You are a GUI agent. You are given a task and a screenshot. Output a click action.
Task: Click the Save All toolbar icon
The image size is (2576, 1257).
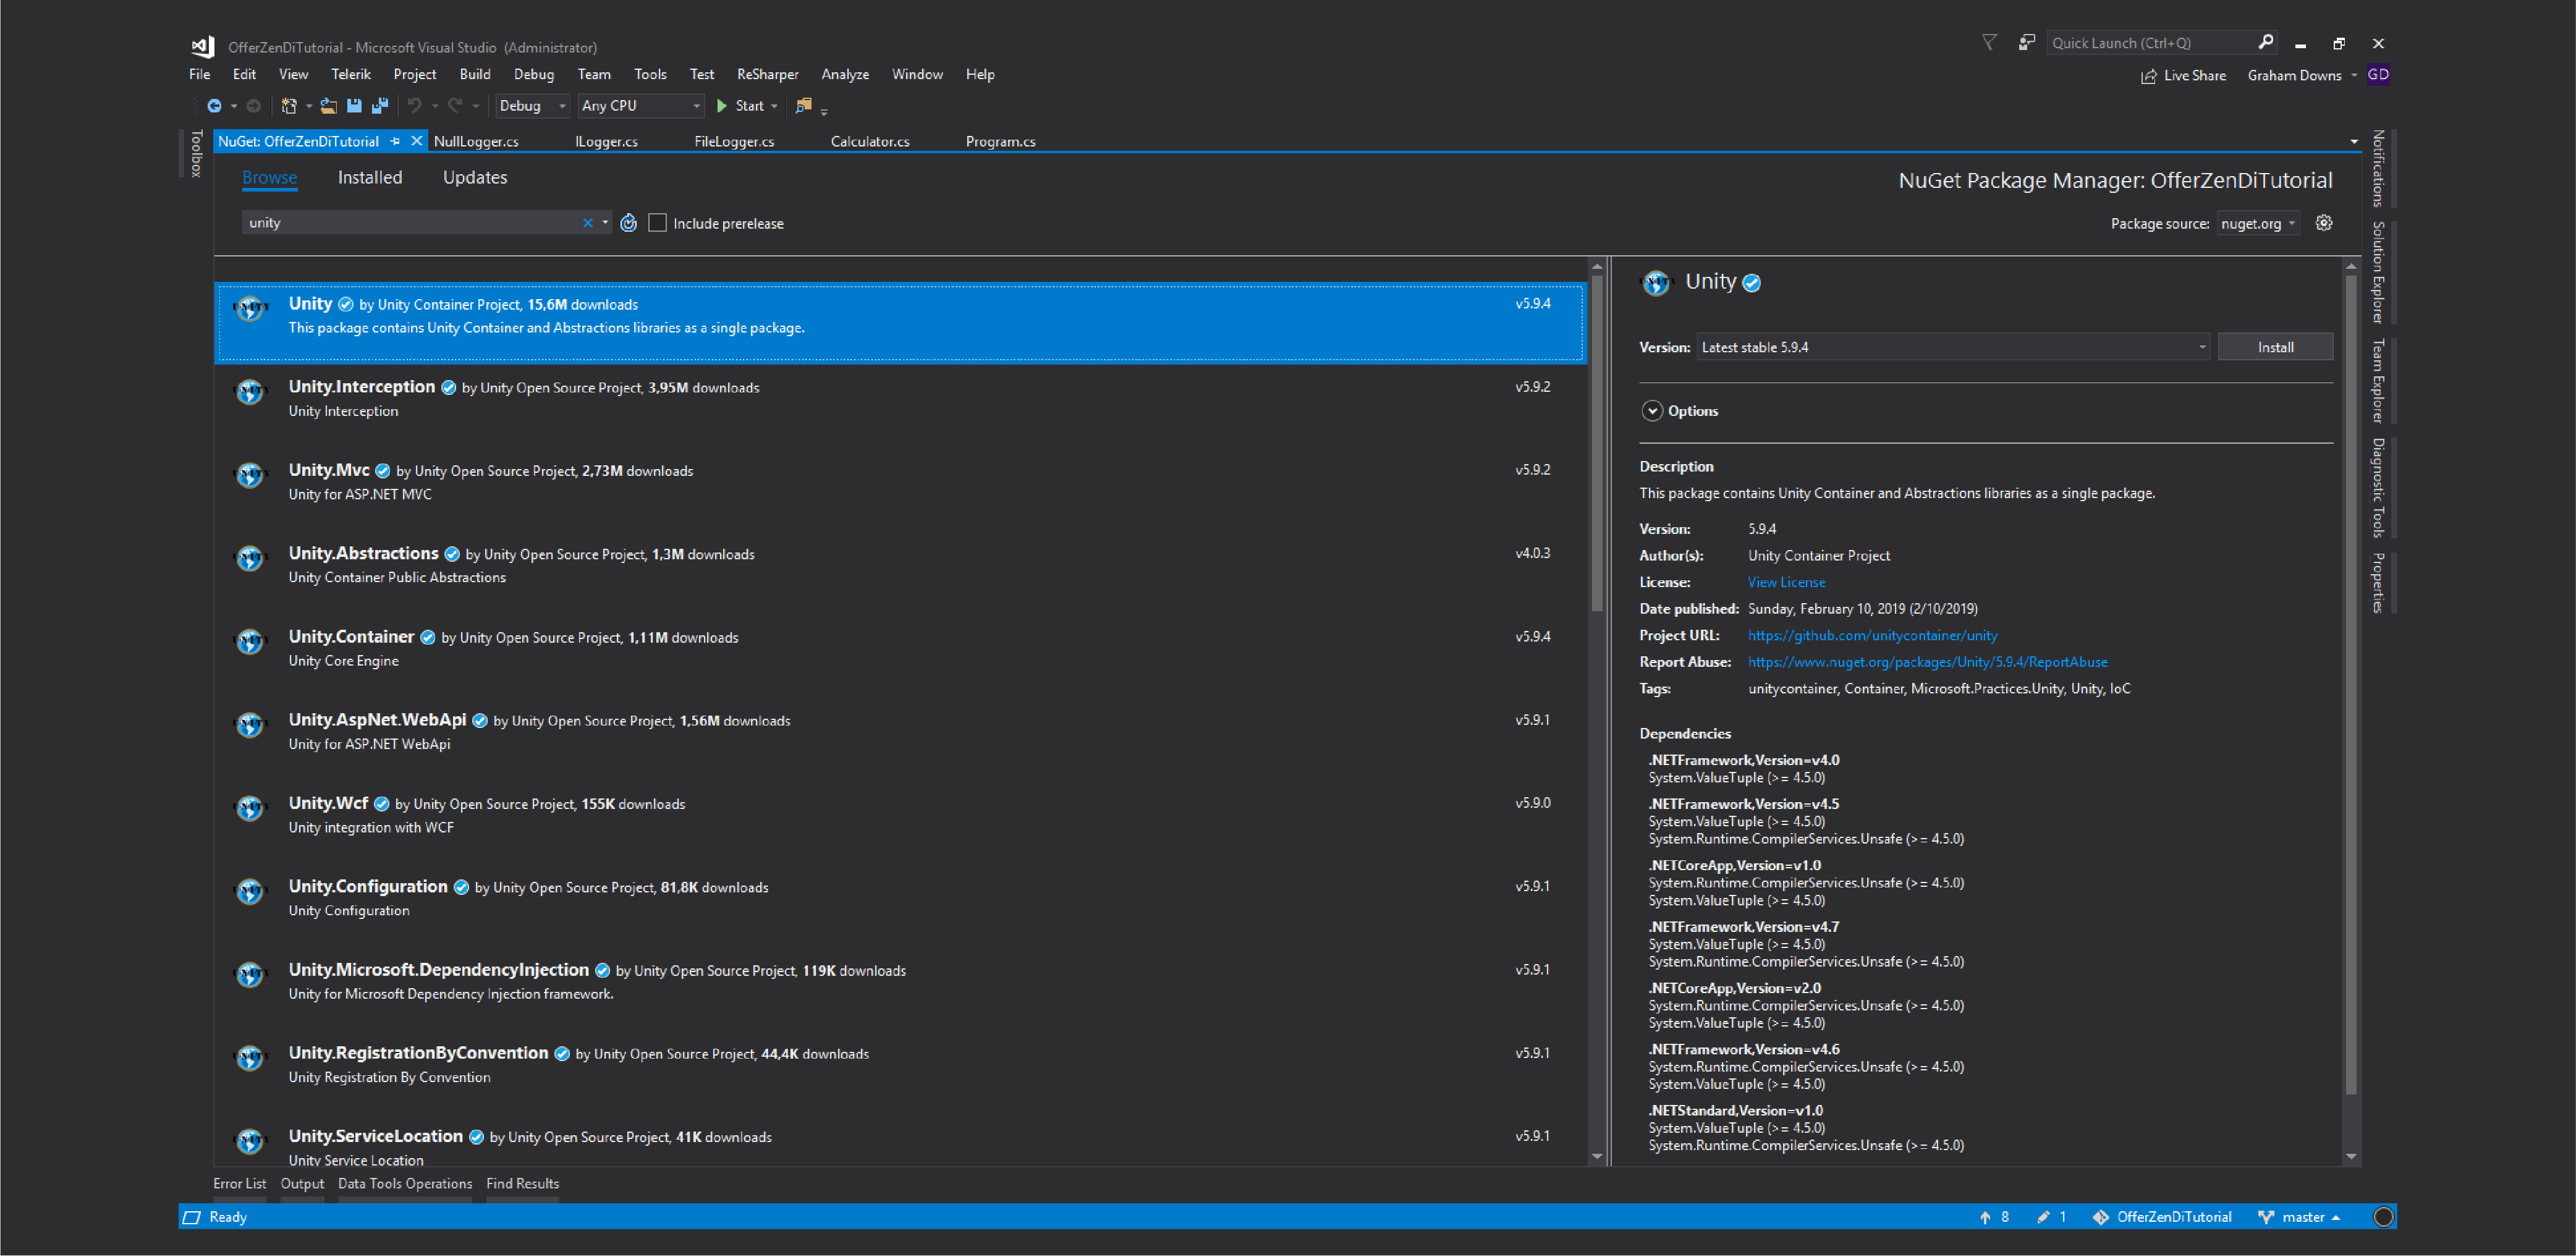pos(380,106)
